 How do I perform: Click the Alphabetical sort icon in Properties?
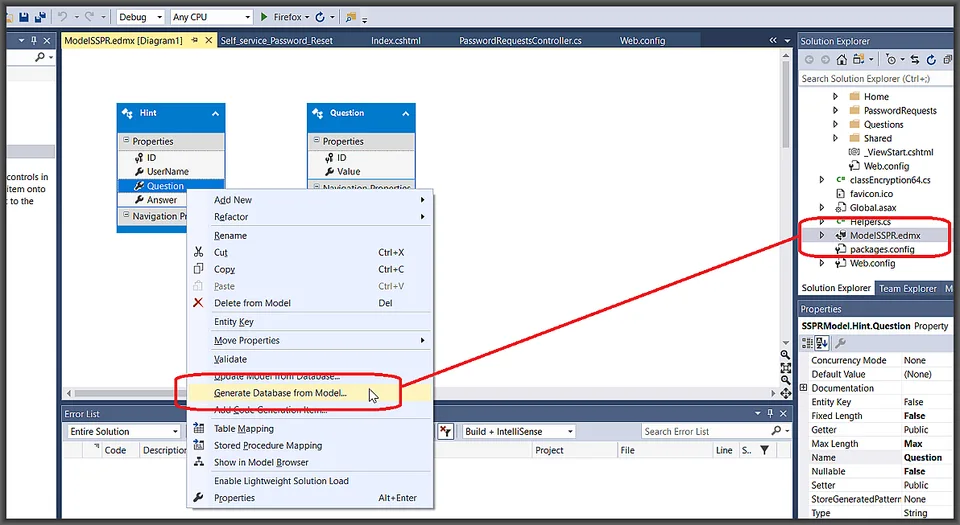tap(822, 343)
